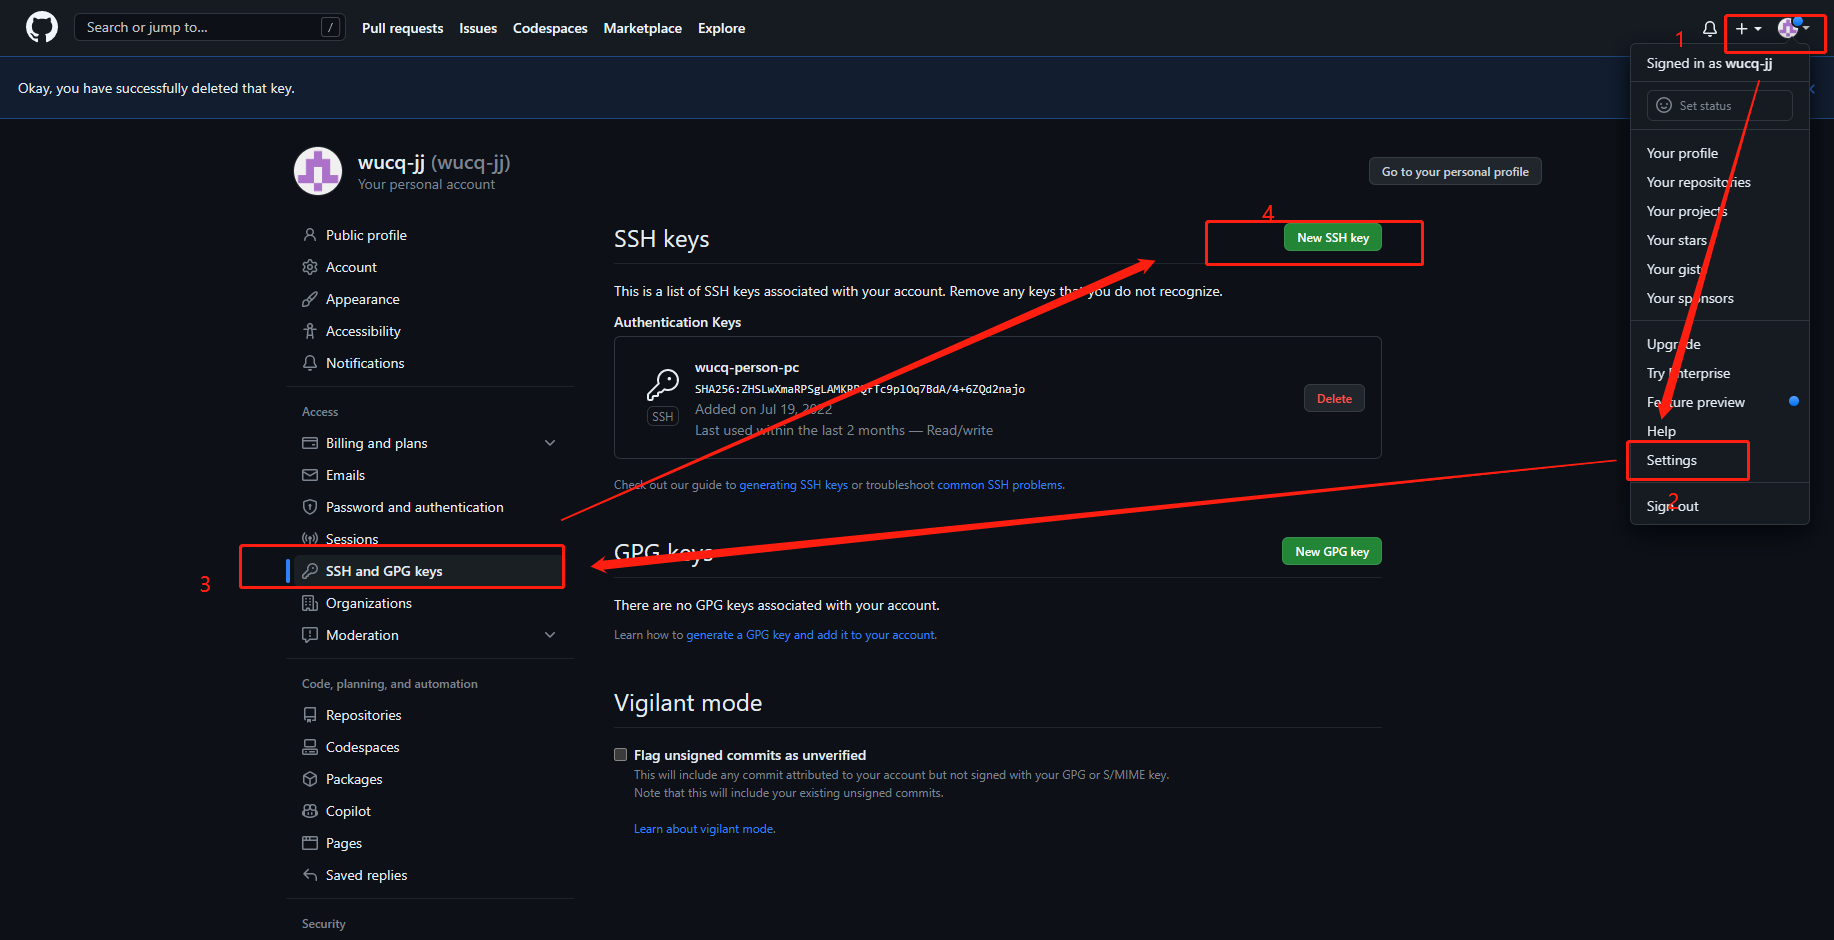Click the key icon beside SSH and GPG keys

[310, 571]
